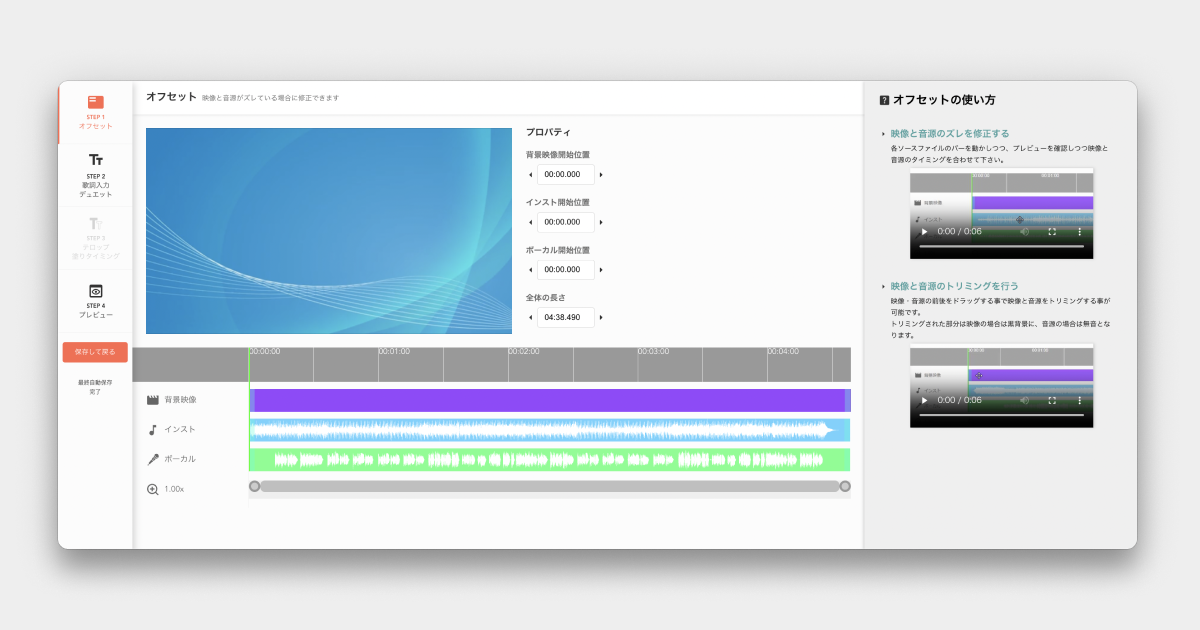This screenshot has height=630, width=1200.
Task: Increase the vocal start position
Action: point(601,270)
